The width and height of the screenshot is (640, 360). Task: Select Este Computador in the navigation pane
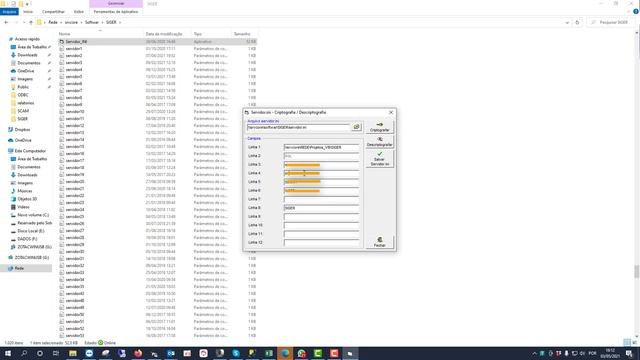30,151
